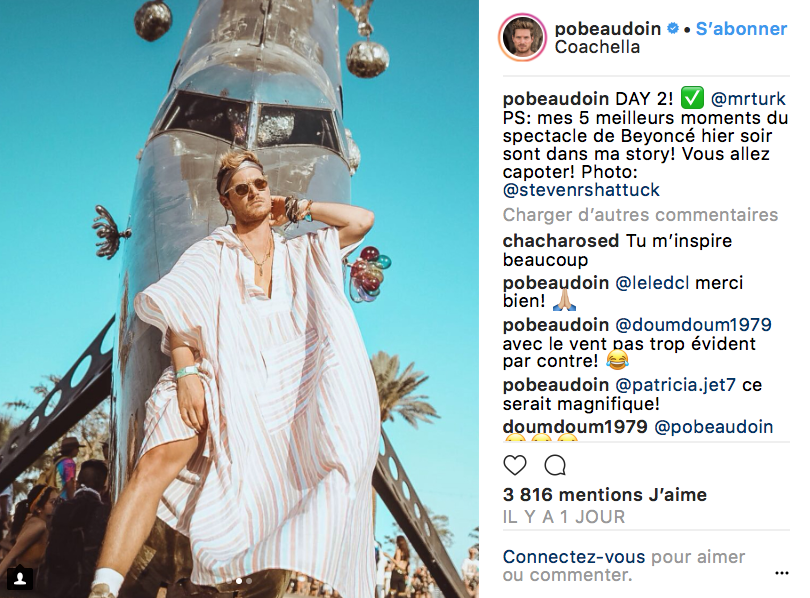Expand Charger d'autres commentaires
Viewport: 810px width, 598px height.
pyautogui.click(x=640, y=215)
